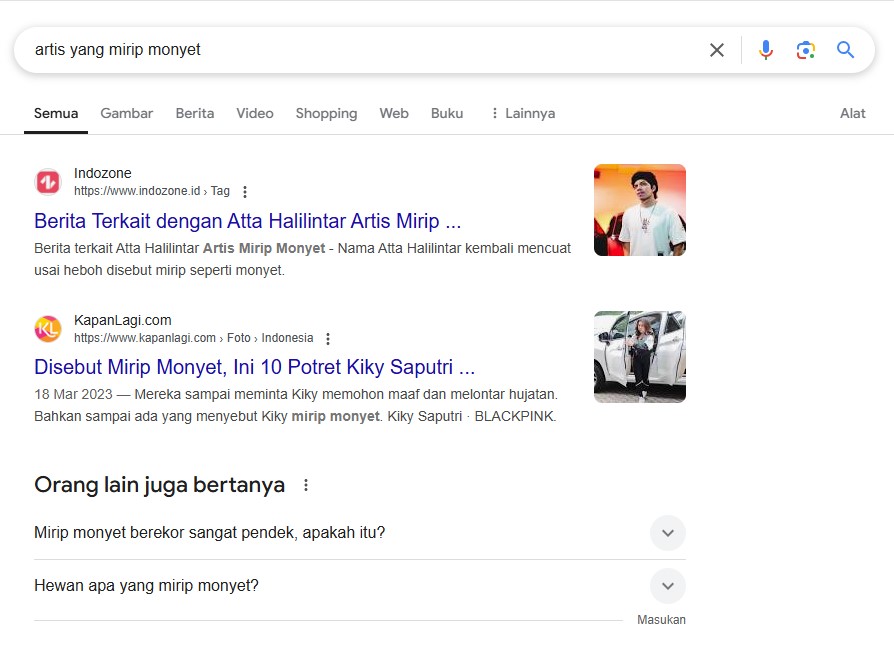Screen dimensions: 894x652
Task: Switch to the Gambar tab
Action: click(x=127, y=113)
